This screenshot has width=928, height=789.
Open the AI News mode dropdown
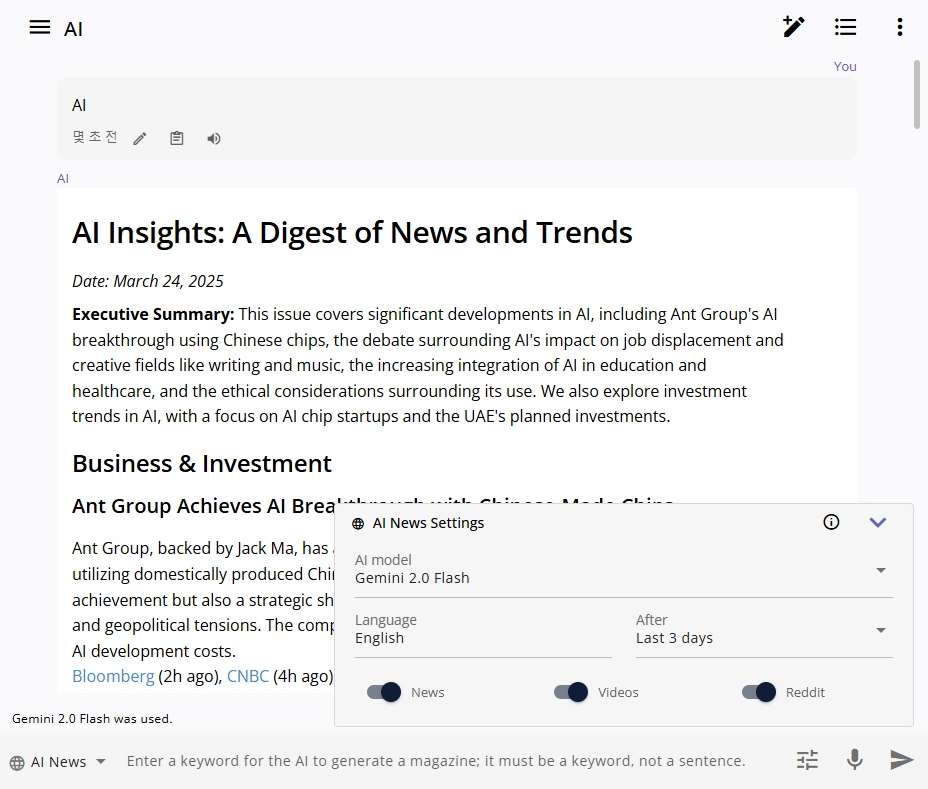tap(58, 762)
